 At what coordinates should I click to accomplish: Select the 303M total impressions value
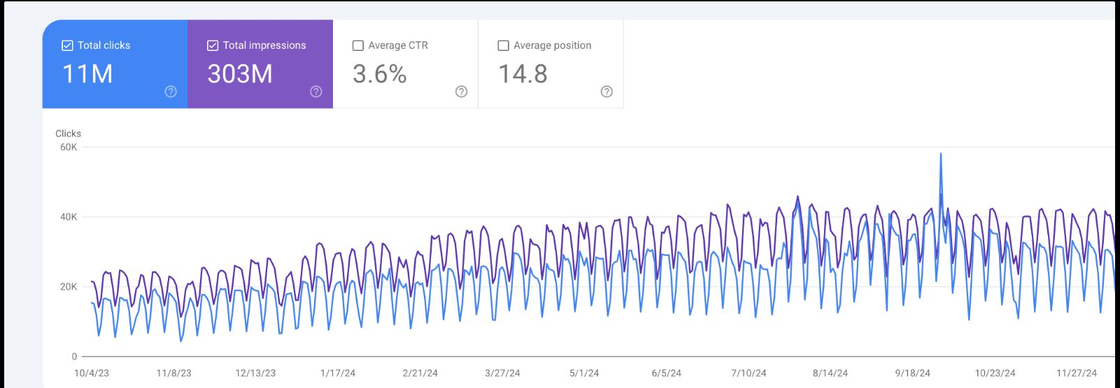point(239,74)
